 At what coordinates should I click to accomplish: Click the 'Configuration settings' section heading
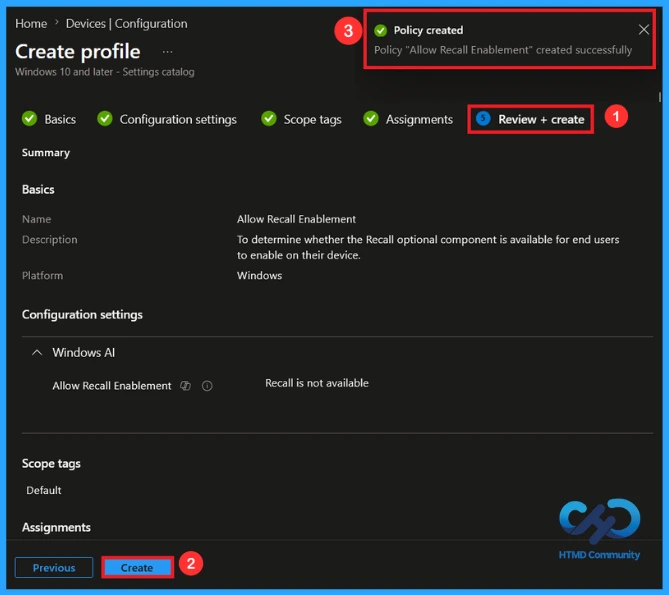(82, 315)
